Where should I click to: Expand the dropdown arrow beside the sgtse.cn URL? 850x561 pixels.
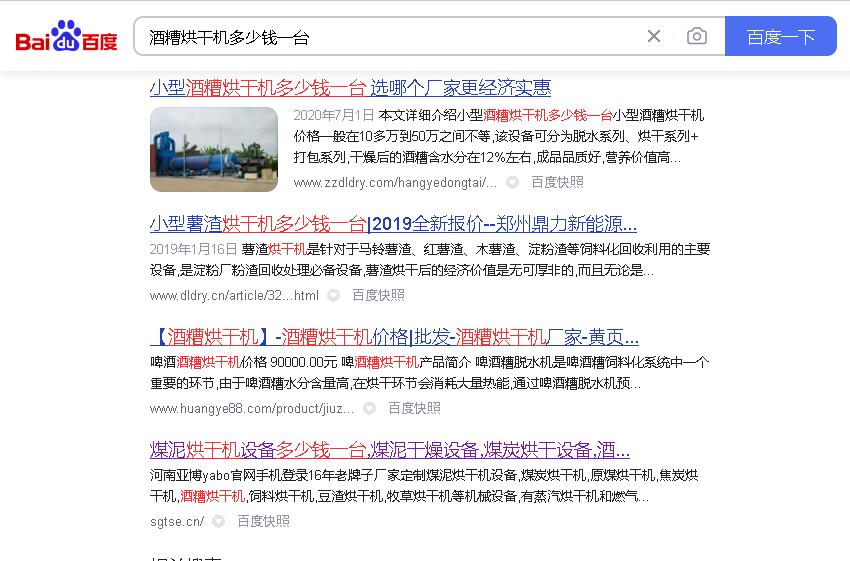pyautogui.click(x=219, y=522)
